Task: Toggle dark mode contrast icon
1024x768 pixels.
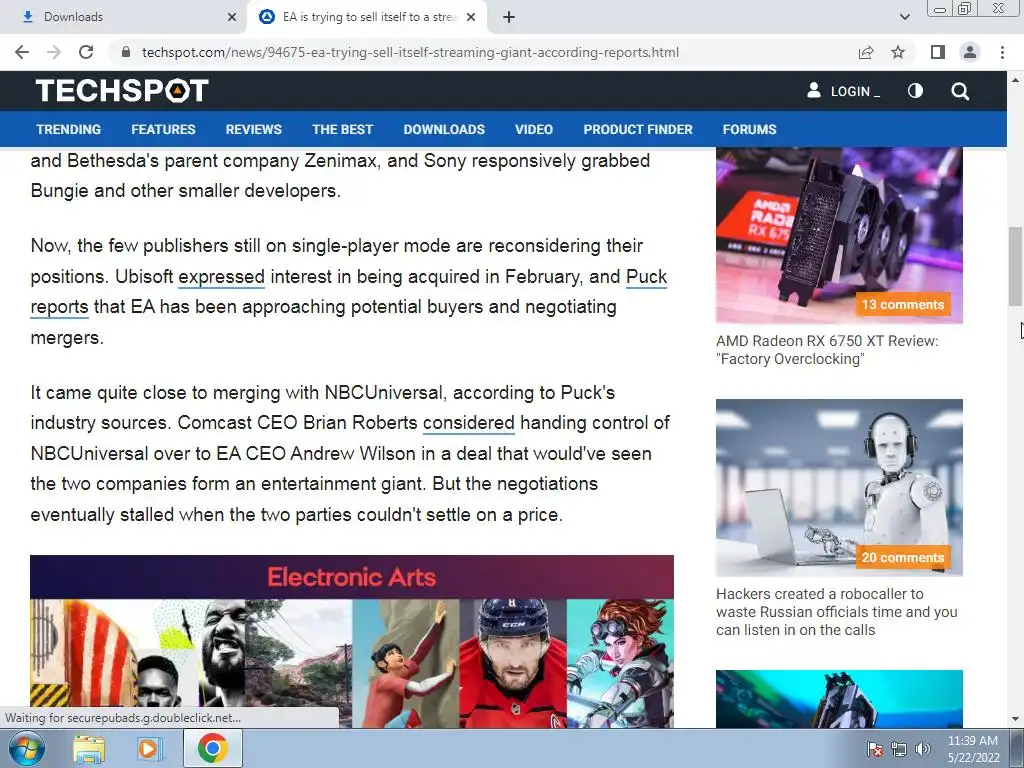Action: 915,91
